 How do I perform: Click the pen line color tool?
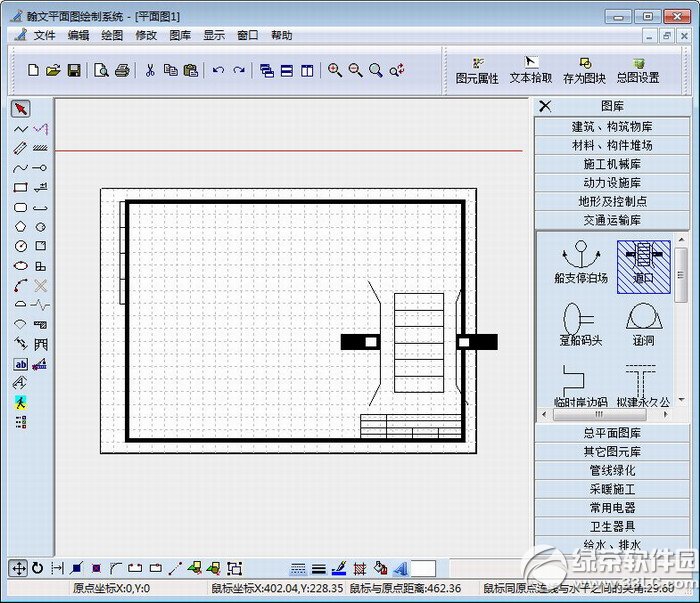(x=339, y=568)
